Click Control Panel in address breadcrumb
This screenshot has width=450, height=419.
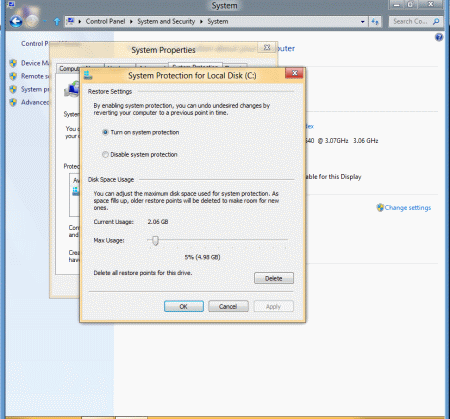(x=105, y=21)
